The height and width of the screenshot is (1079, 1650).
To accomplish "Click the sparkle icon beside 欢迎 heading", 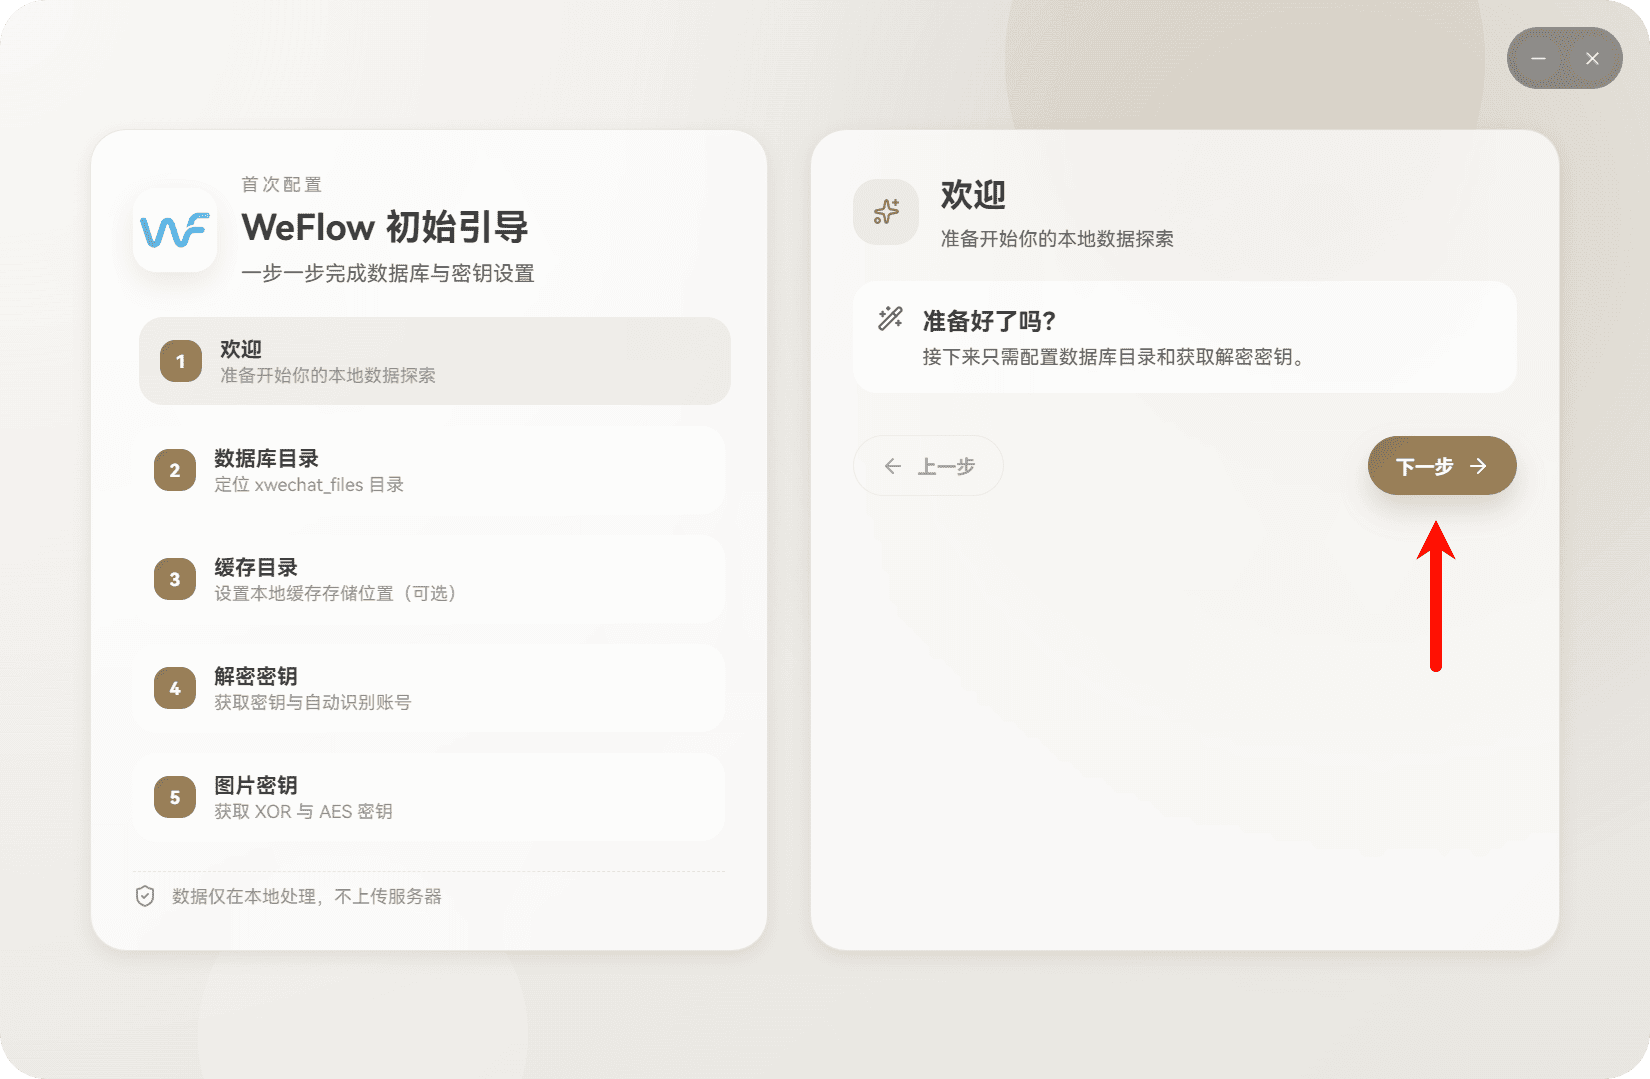I will pos(885,212).
